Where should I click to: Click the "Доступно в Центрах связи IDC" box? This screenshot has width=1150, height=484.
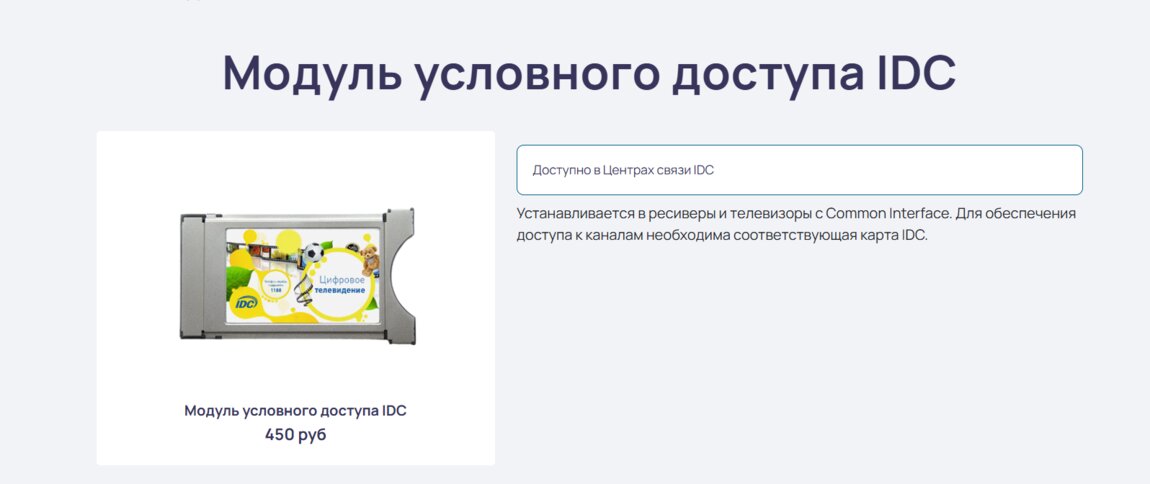[x=799, y=170]
